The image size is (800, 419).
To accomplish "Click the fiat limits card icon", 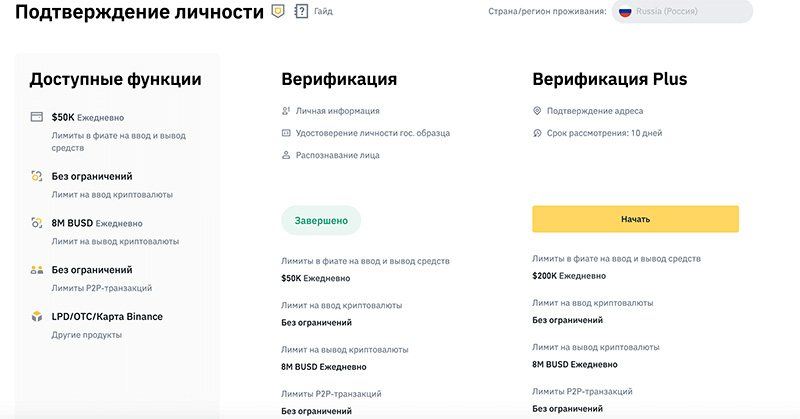I will [36, 117].
